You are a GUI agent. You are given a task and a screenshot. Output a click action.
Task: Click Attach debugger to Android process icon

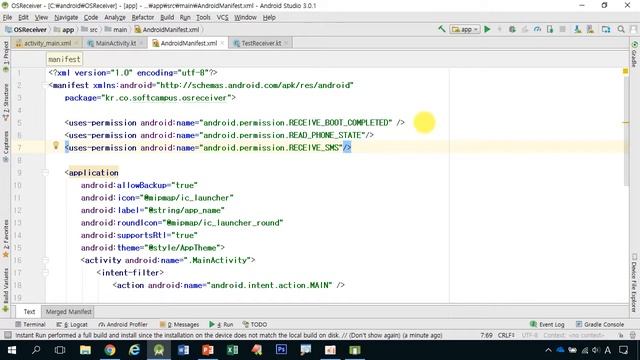(550, 29)
